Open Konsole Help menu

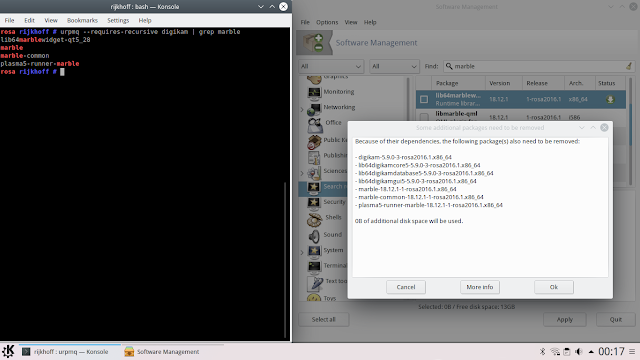pos(144,20)
